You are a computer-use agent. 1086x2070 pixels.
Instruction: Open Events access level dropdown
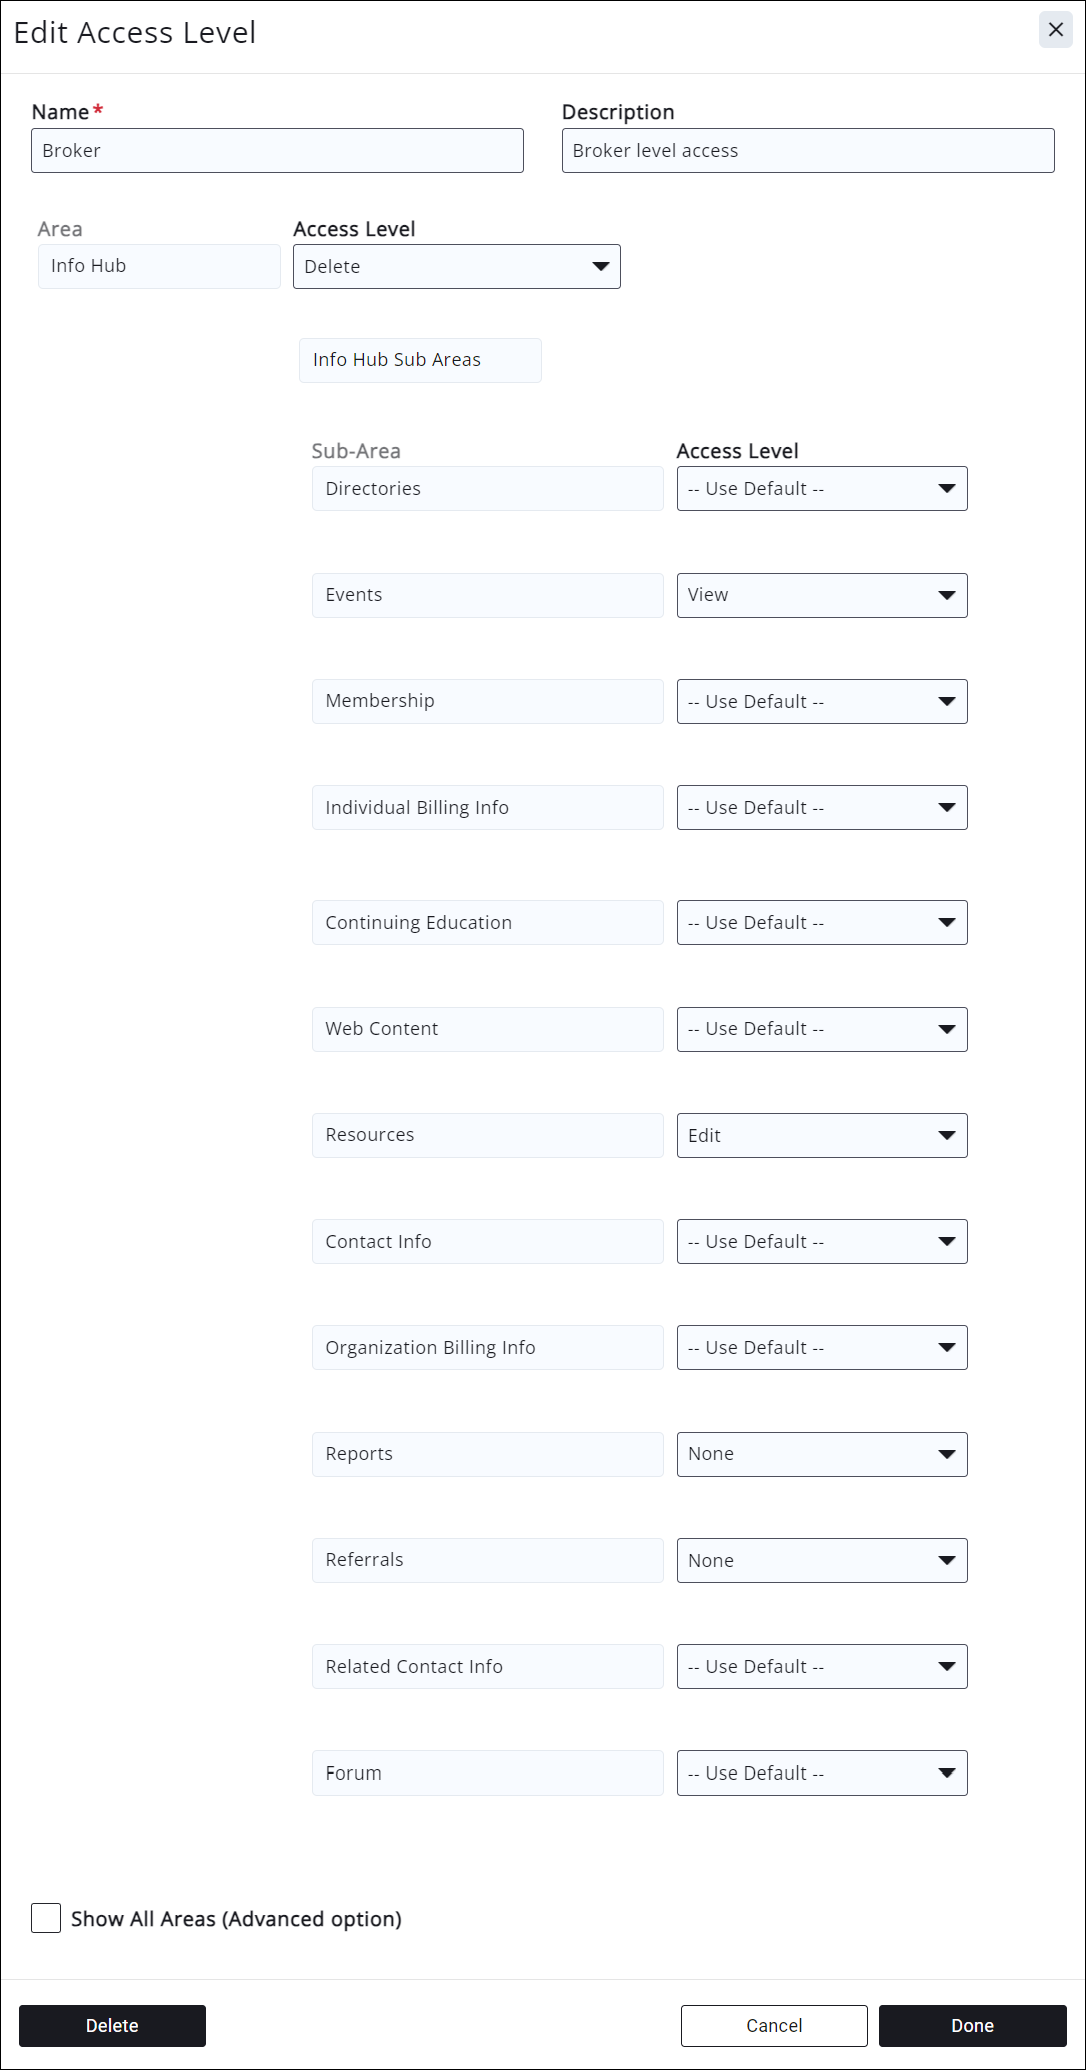[x=821, y=595]
